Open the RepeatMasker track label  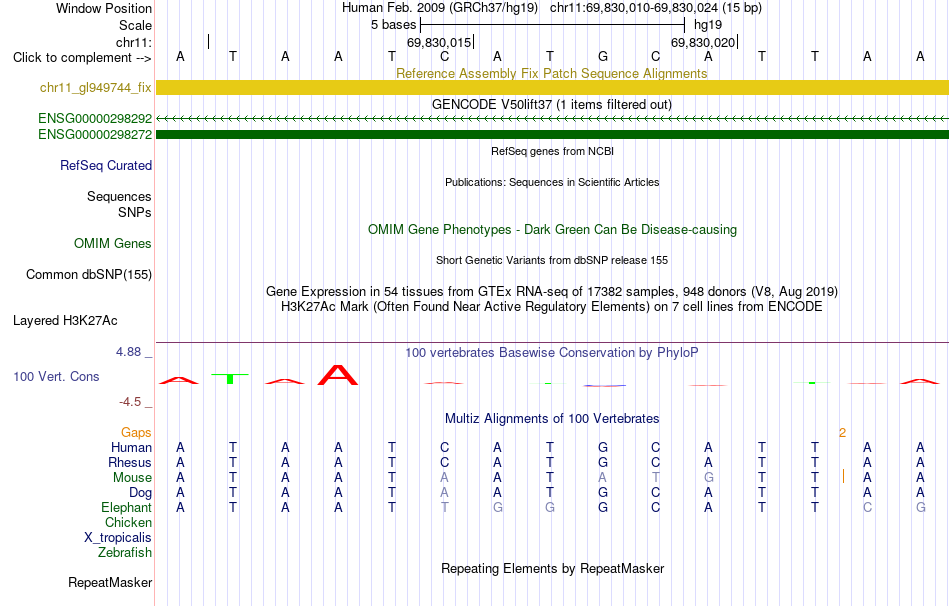pos(110,582)
